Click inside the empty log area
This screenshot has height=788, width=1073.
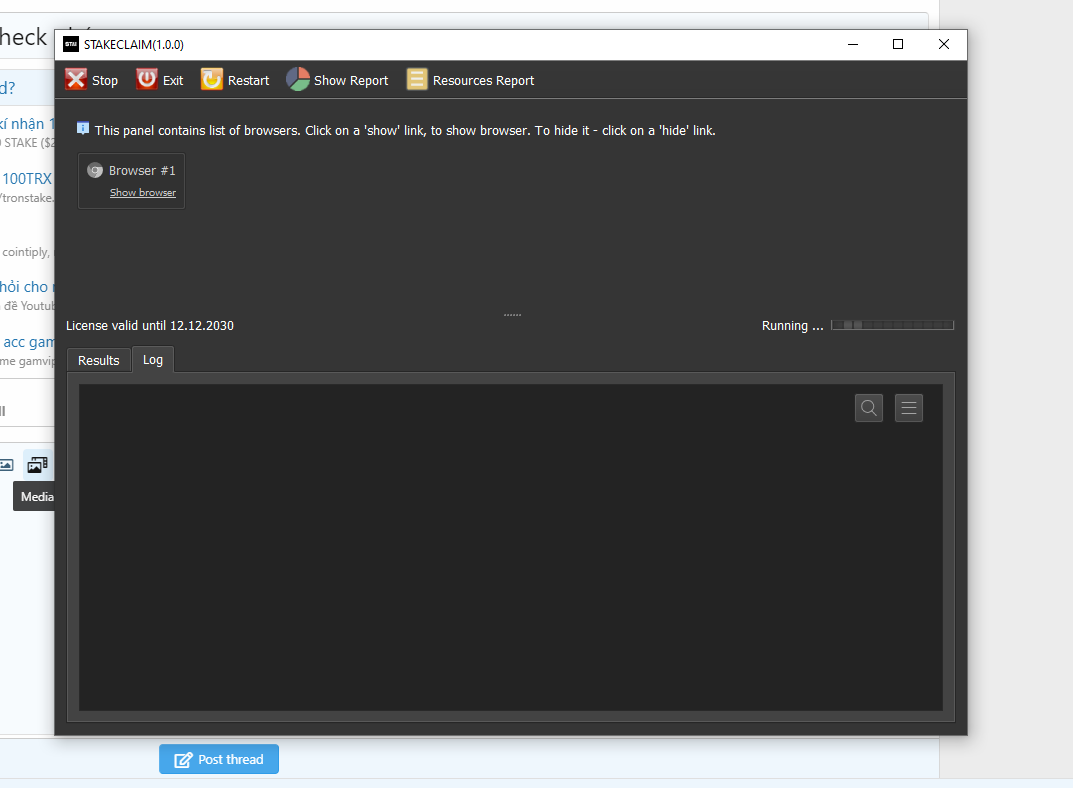coord(510,547)
